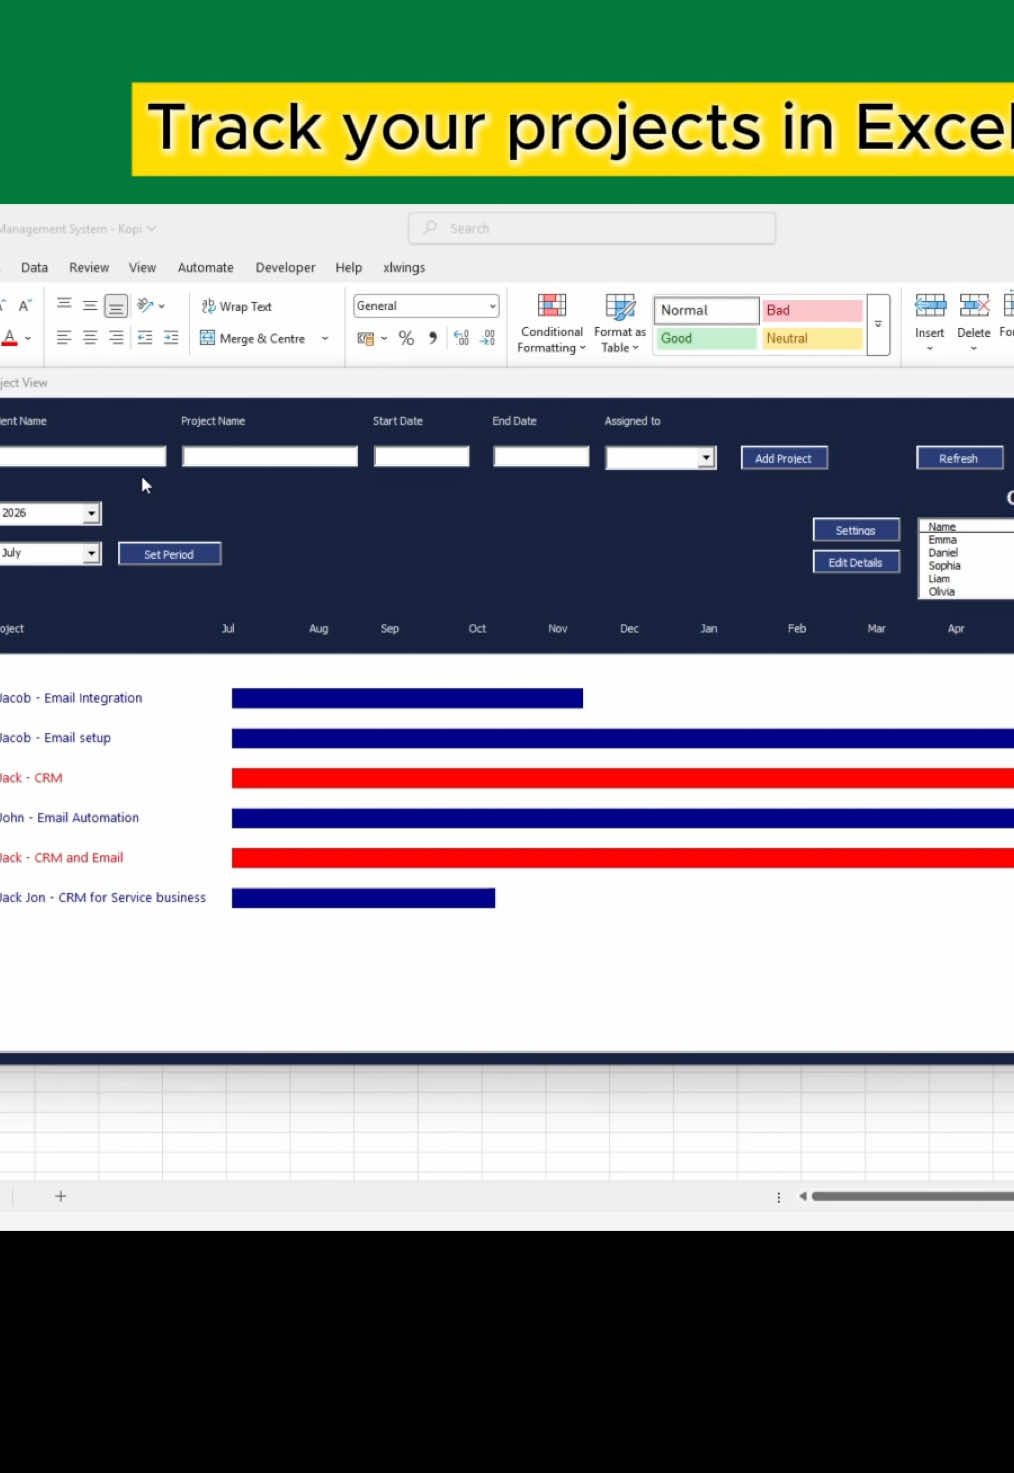Click the Set Period button
Screen dimensions: 1014x1473
tap(169, 554)
